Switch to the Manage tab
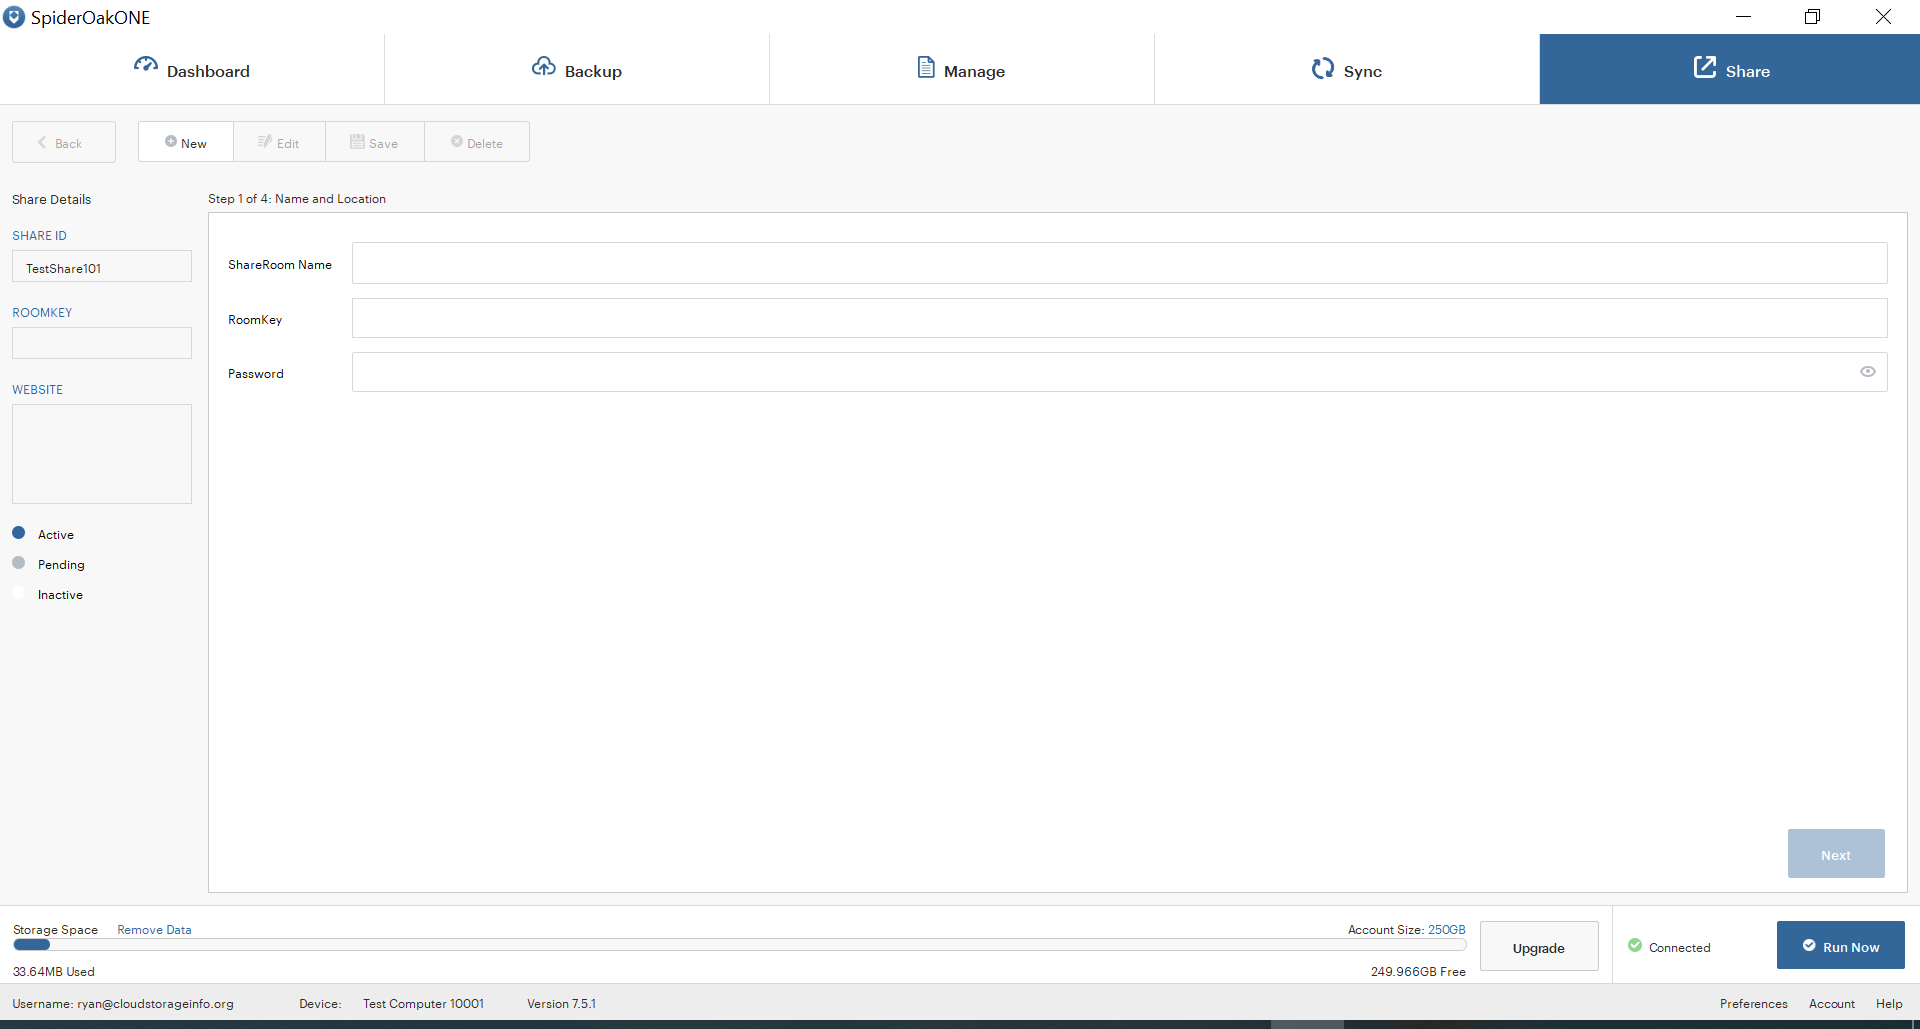This screenshot has height=1029, width=1920. point(960,69)
